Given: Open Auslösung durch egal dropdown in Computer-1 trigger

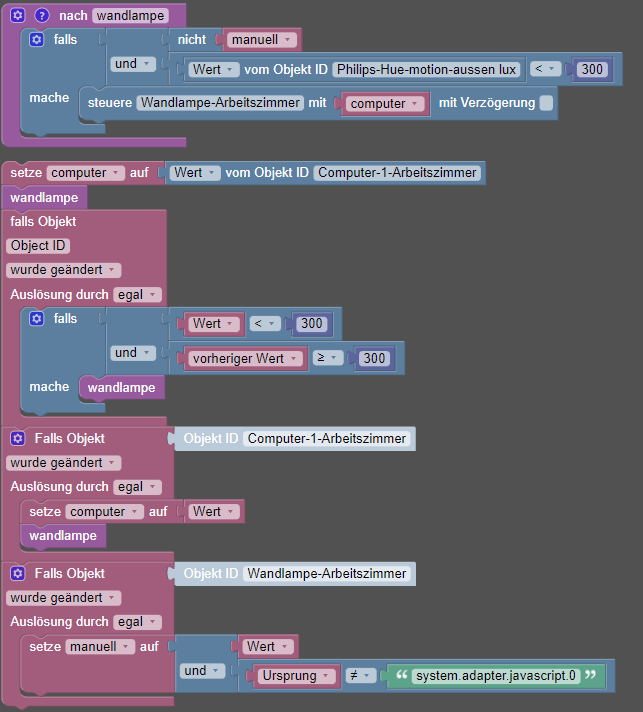Looking at the screenshot, I should click(137, 487).
